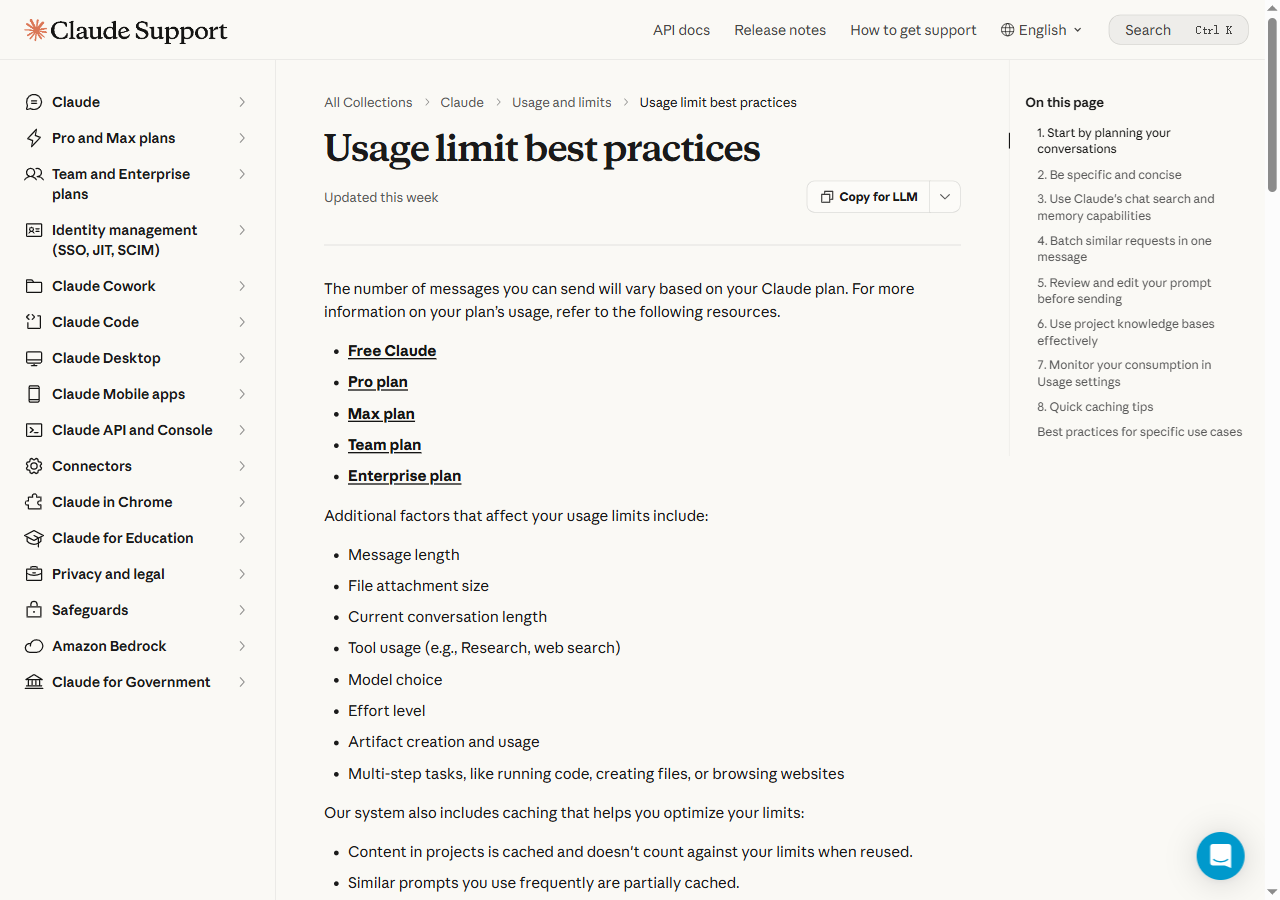Viewport: 1280px width, 900px height.
Task: Open API docs in the header
Action: 681,30
